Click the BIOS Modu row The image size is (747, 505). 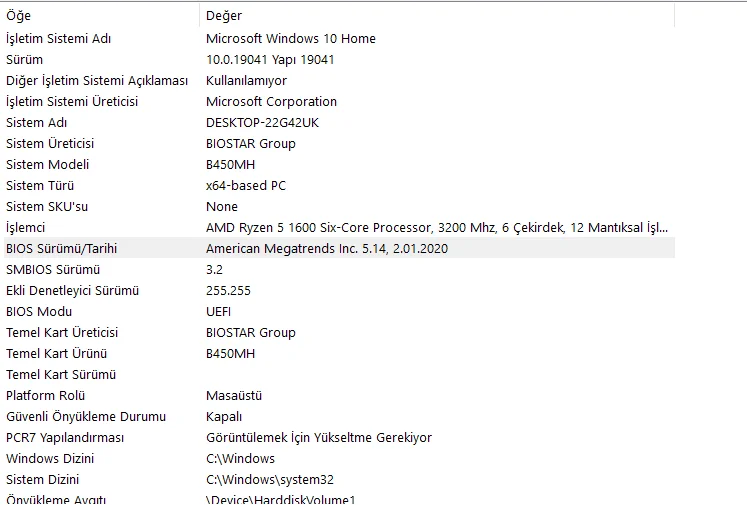(39, 311)
